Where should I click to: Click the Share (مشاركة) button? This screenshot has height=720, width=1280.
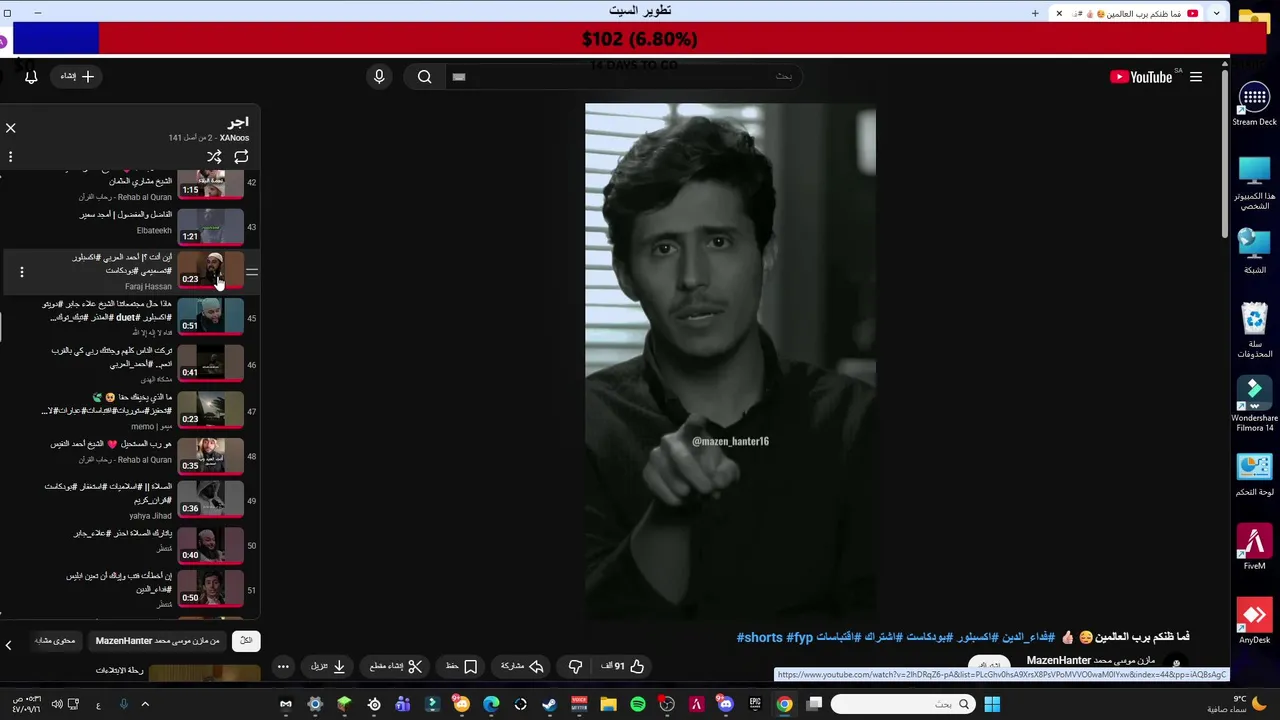pos(522,666)
